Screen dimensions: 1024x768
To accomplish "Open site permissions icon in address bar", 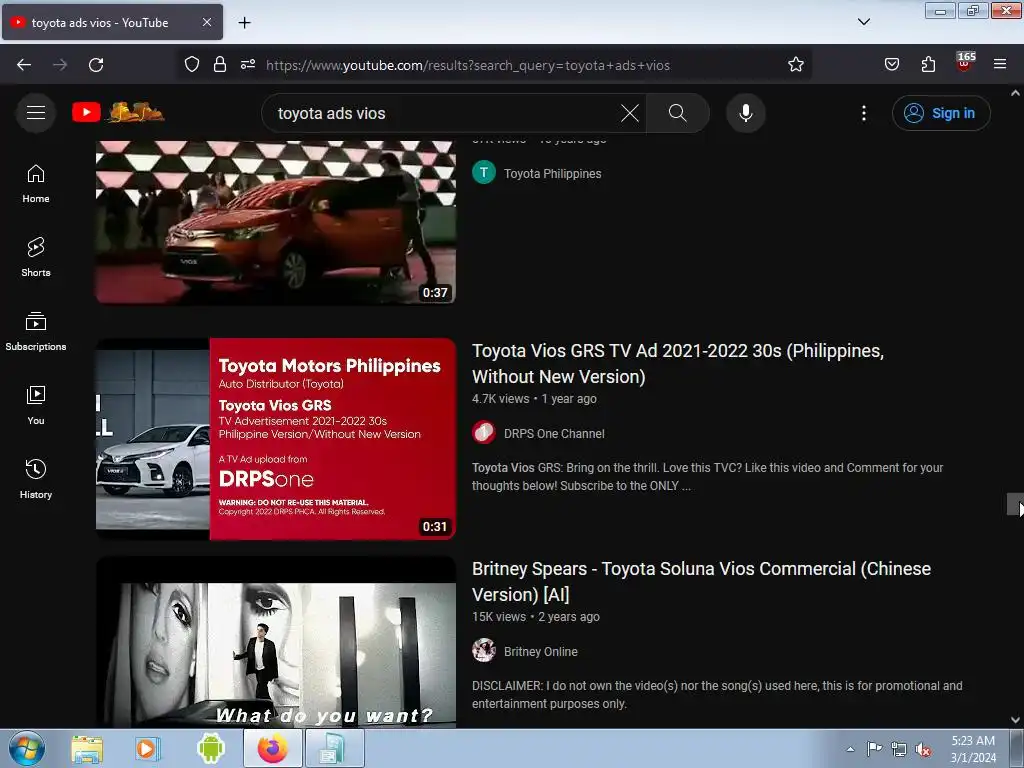I will tap(248, 65).
